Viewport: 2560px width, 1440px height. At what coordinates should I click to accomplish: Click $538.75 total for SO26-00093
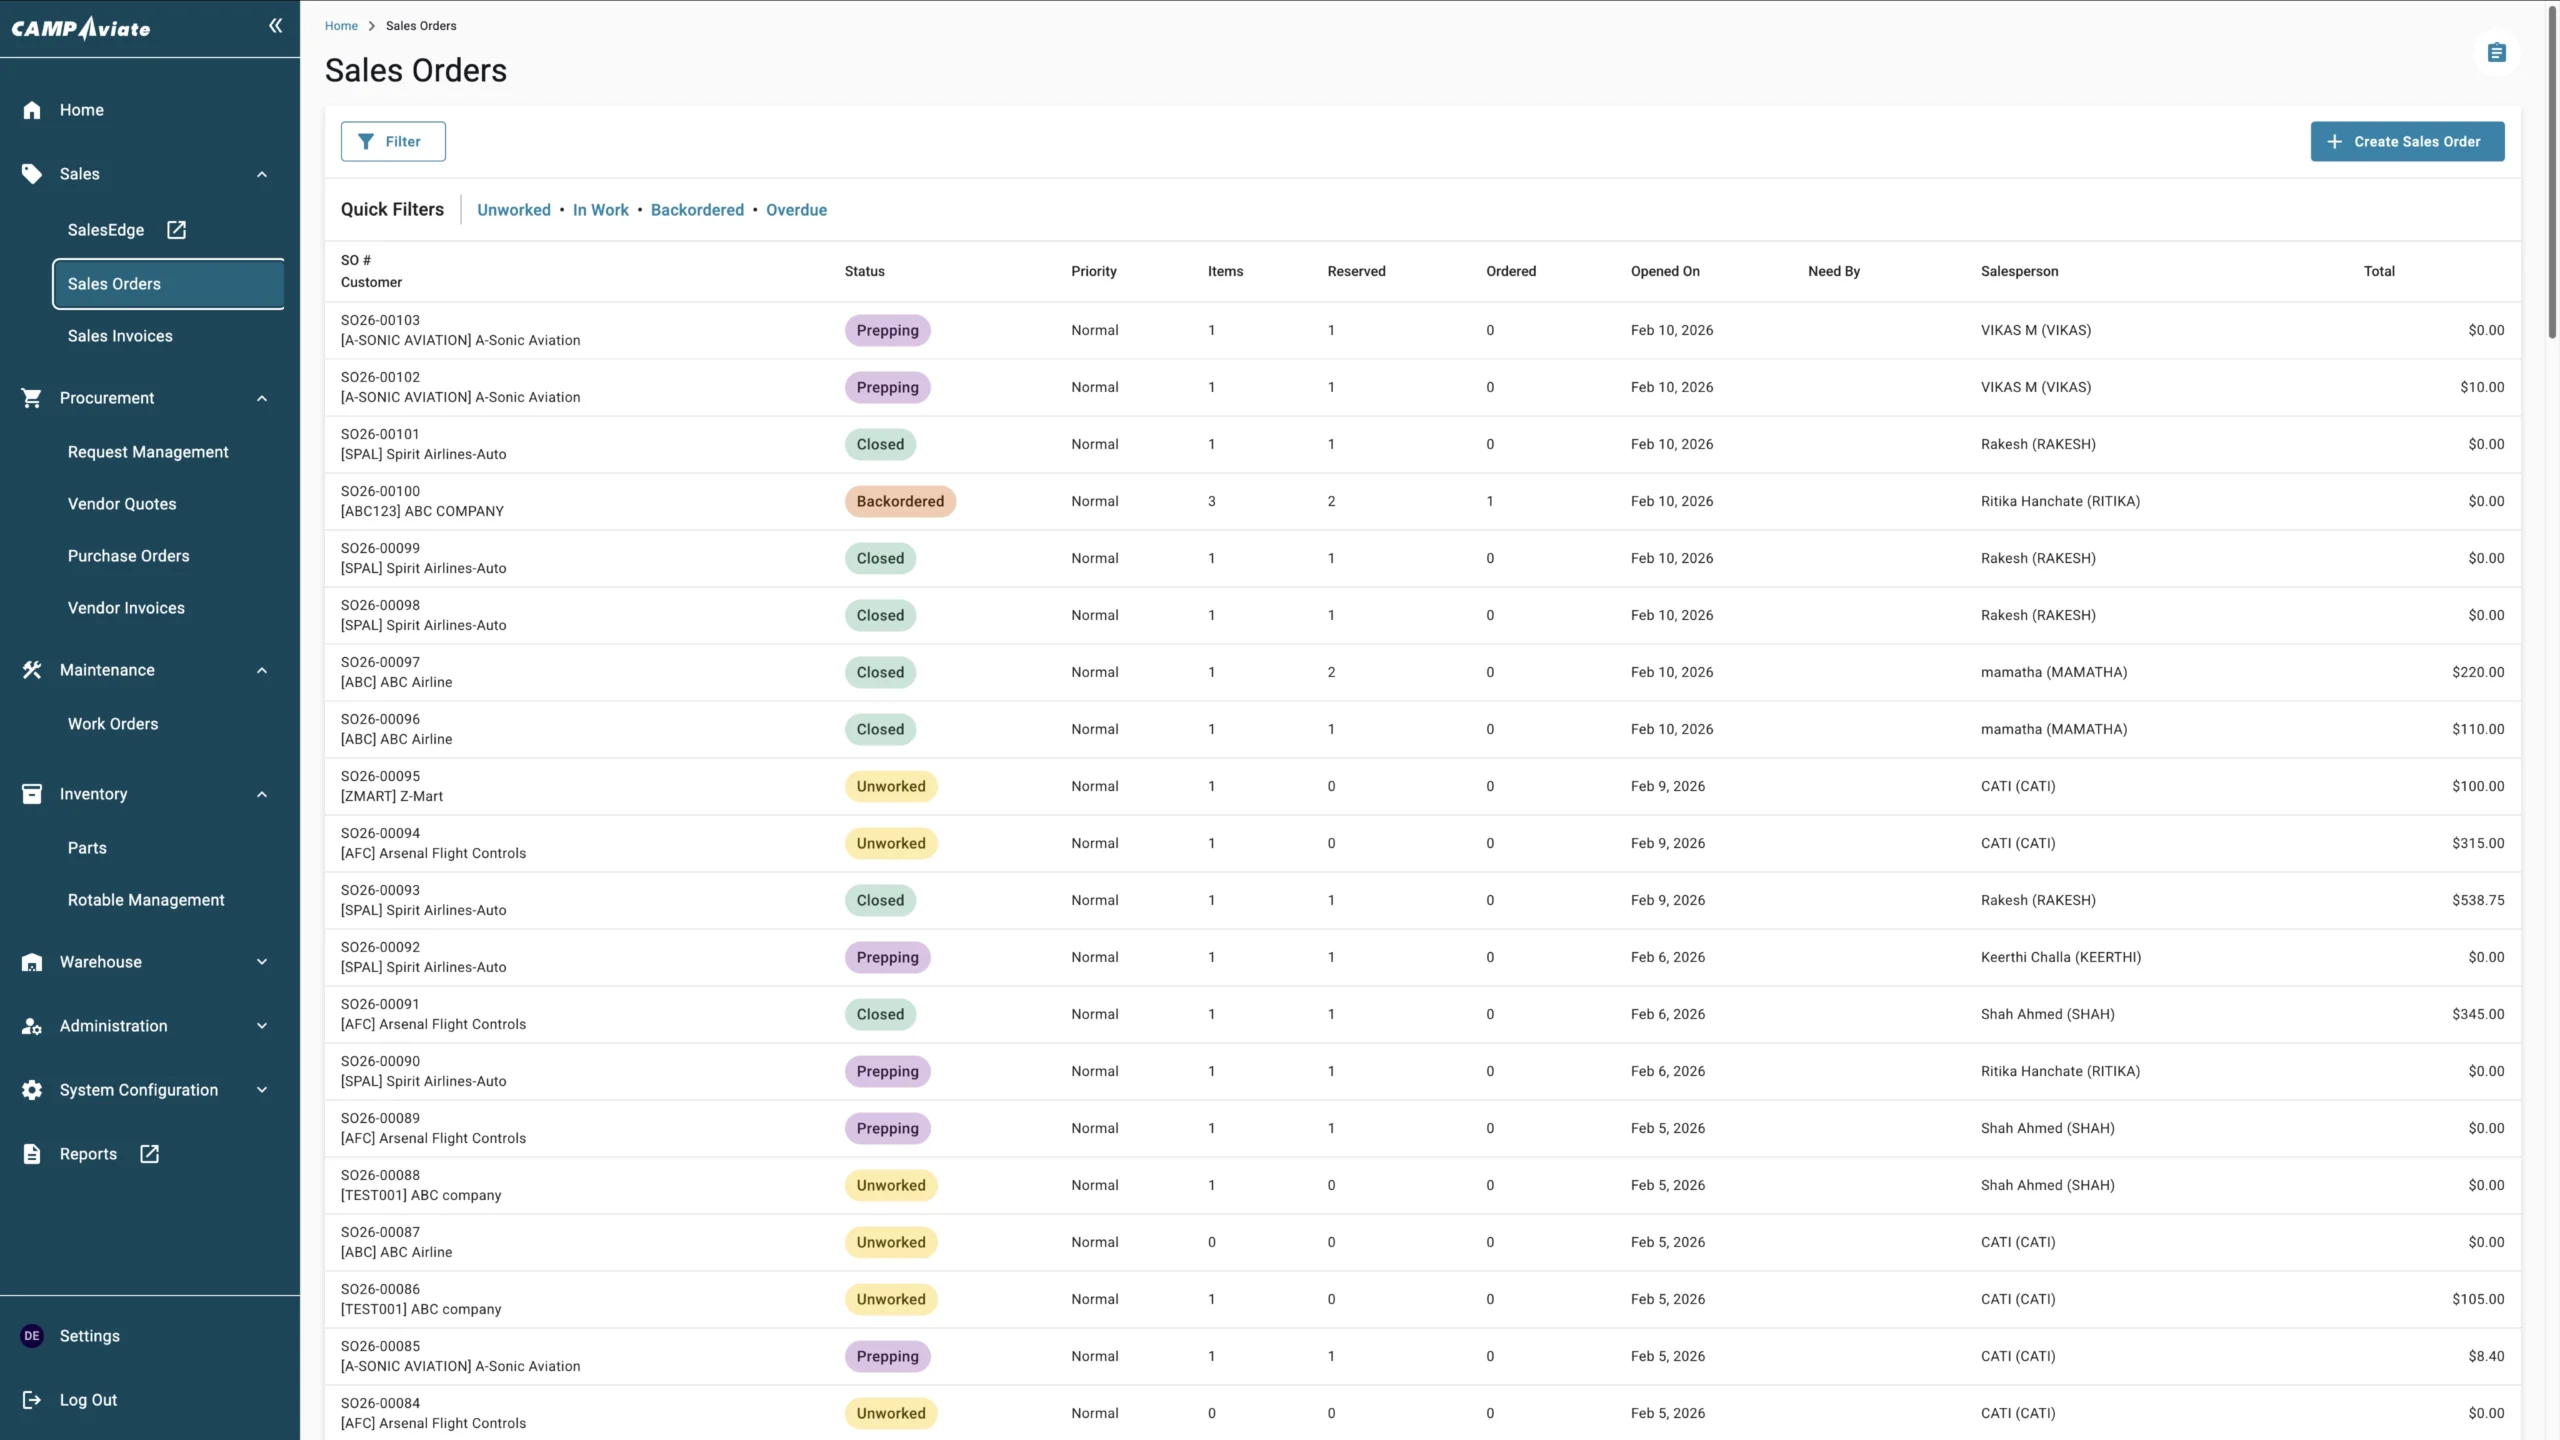(2478, 900)
